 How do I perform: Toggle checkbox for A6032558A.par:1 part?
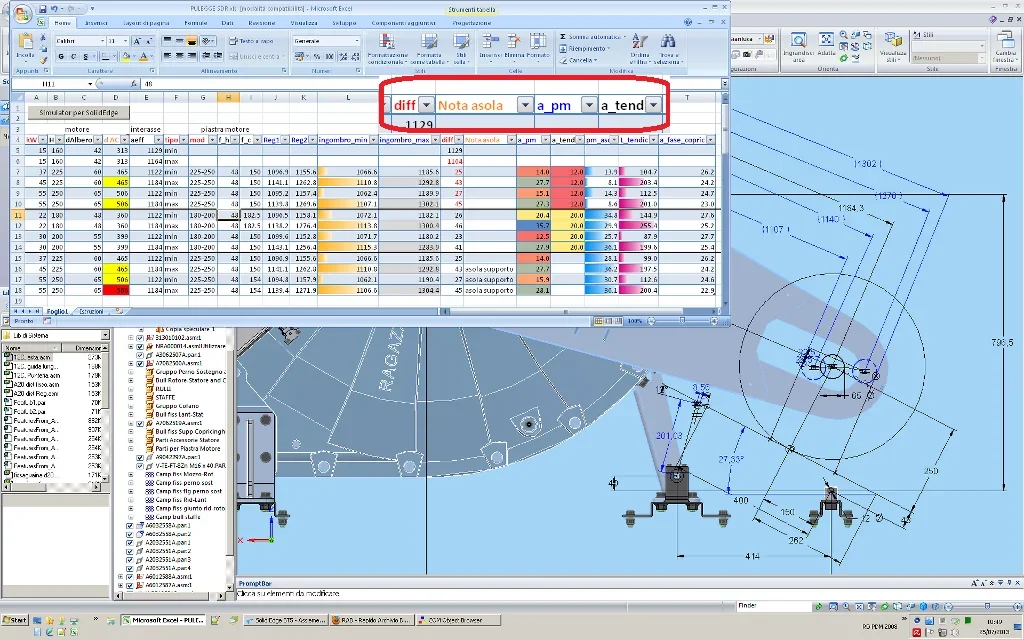pyautogui.click(x=130, y=524)
